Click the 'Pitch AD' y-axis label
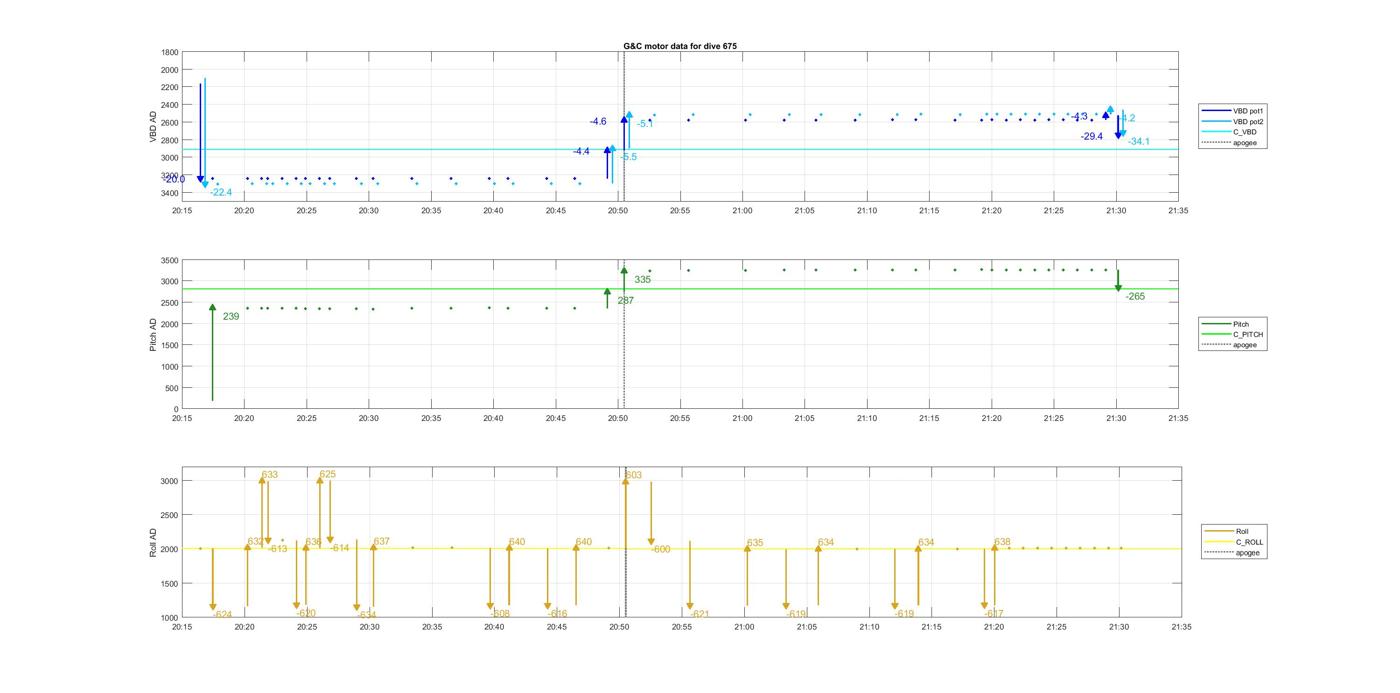 (154, 334)
